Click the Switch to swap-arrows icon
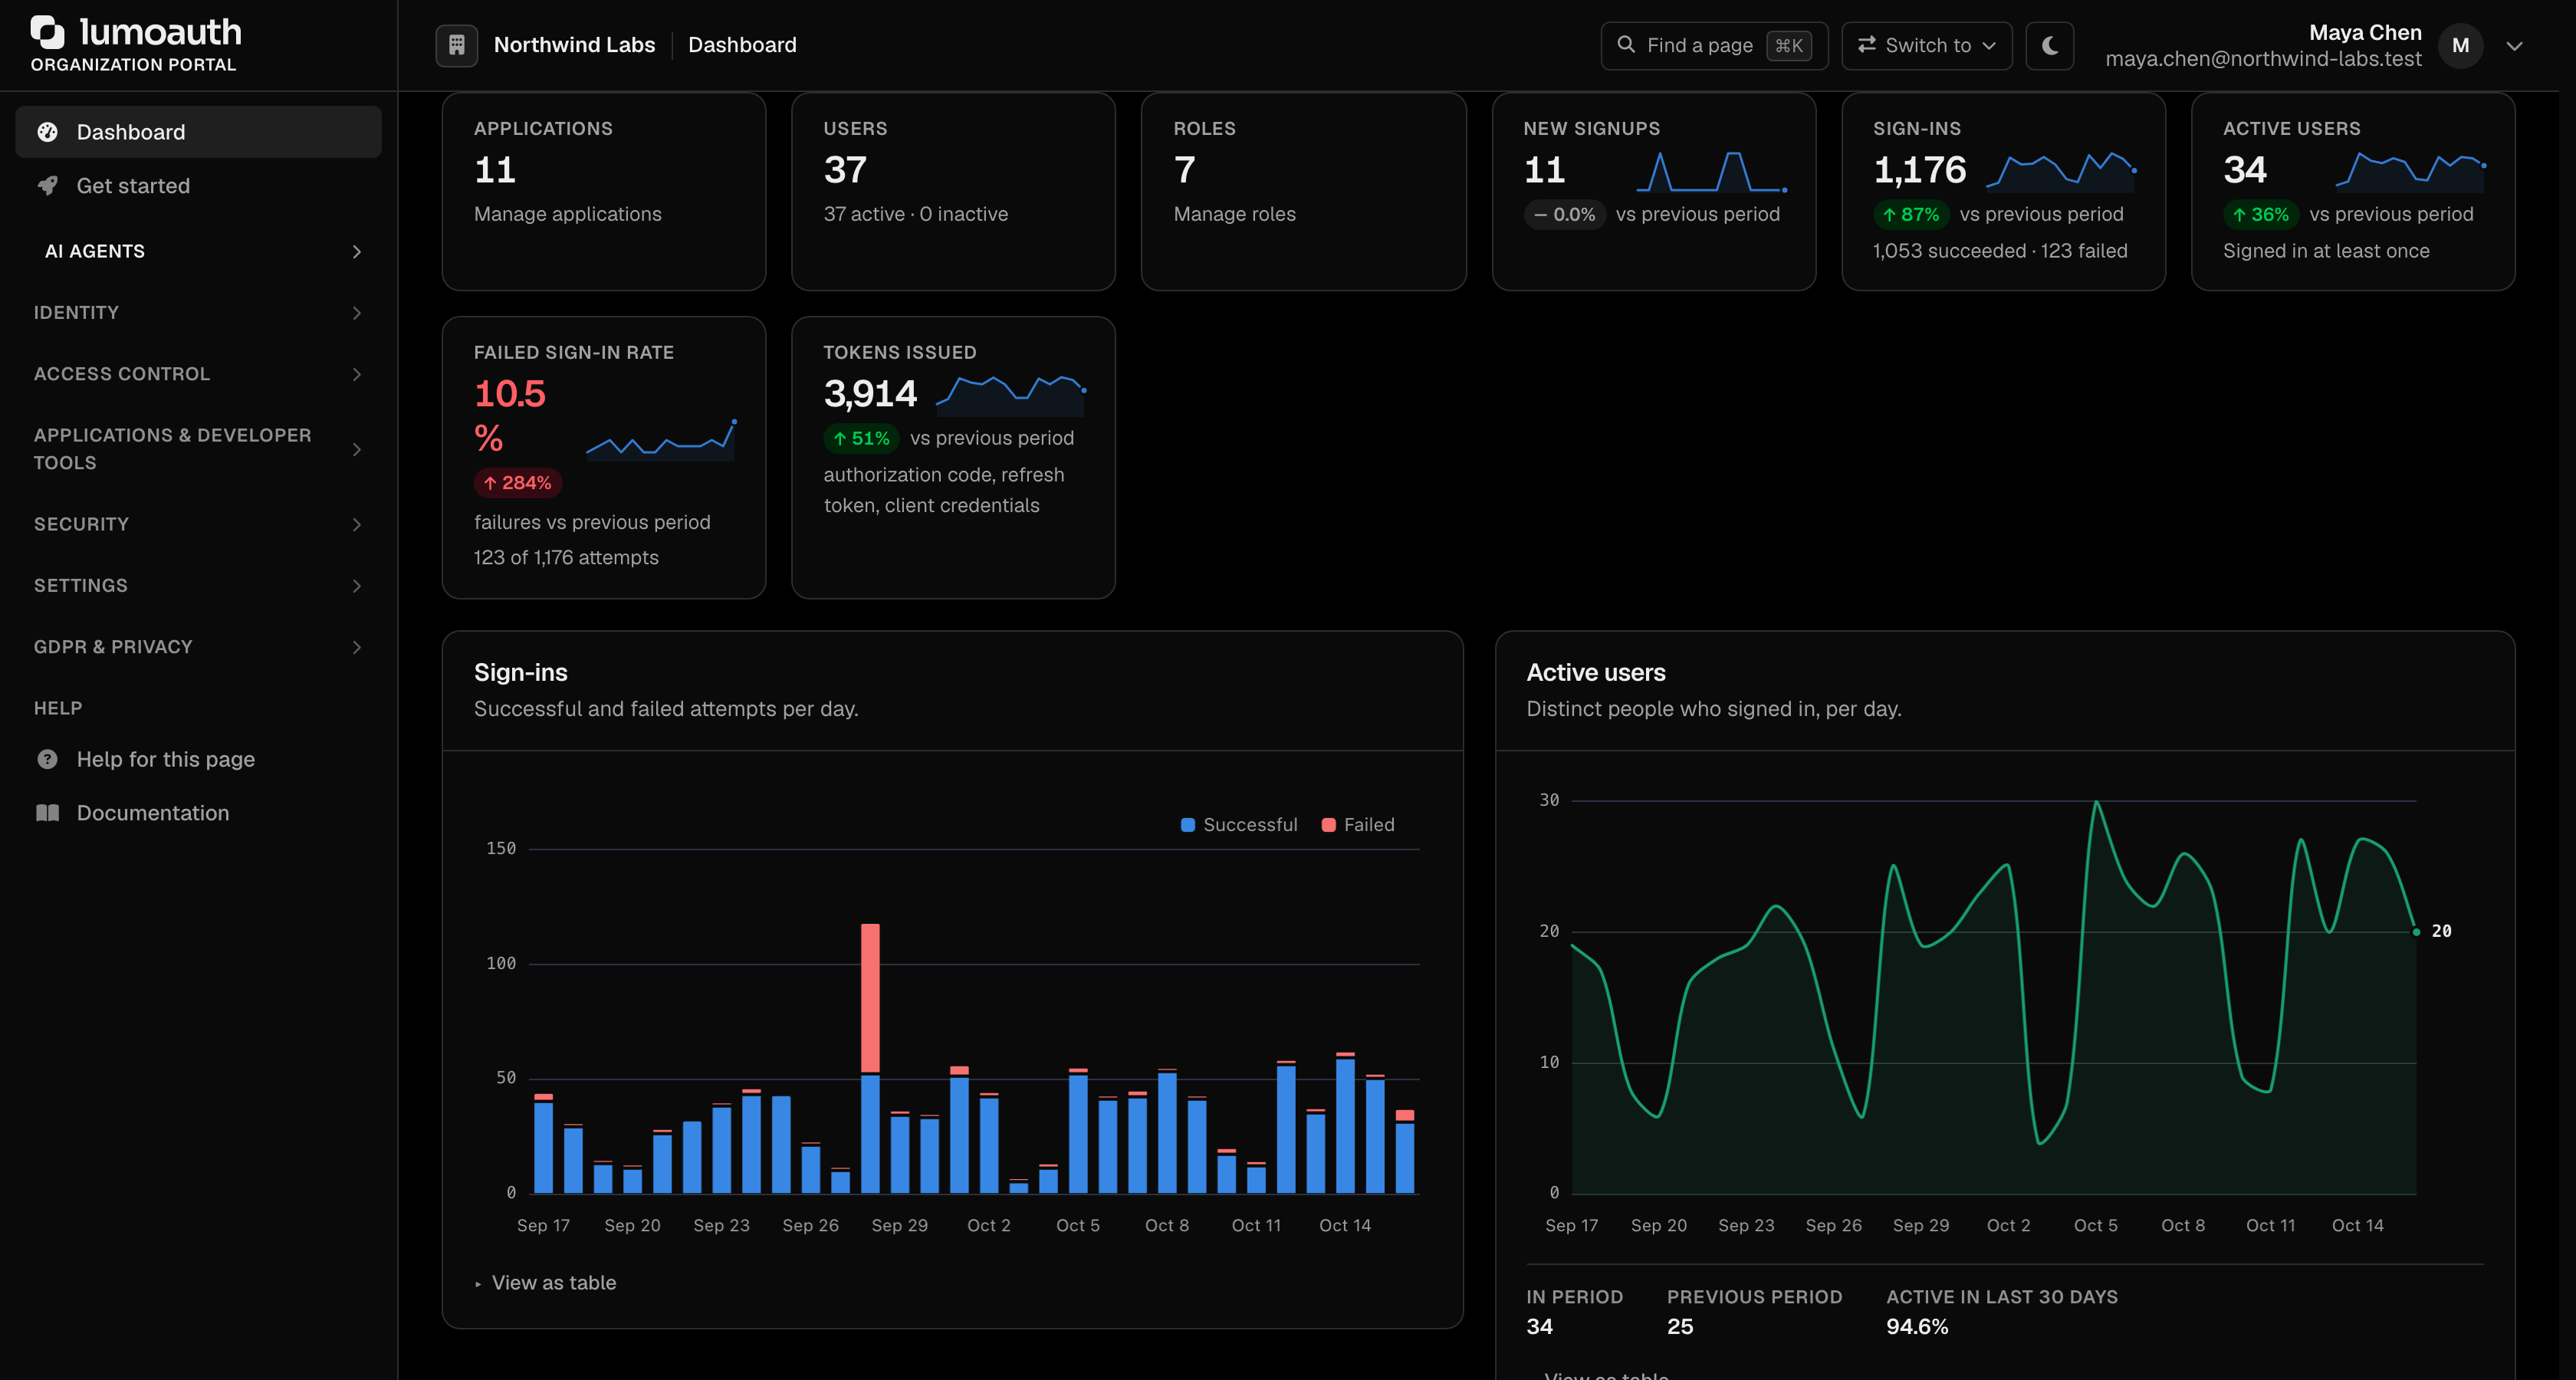This screenshot has height=1380, width=2576. (1866, 45)
